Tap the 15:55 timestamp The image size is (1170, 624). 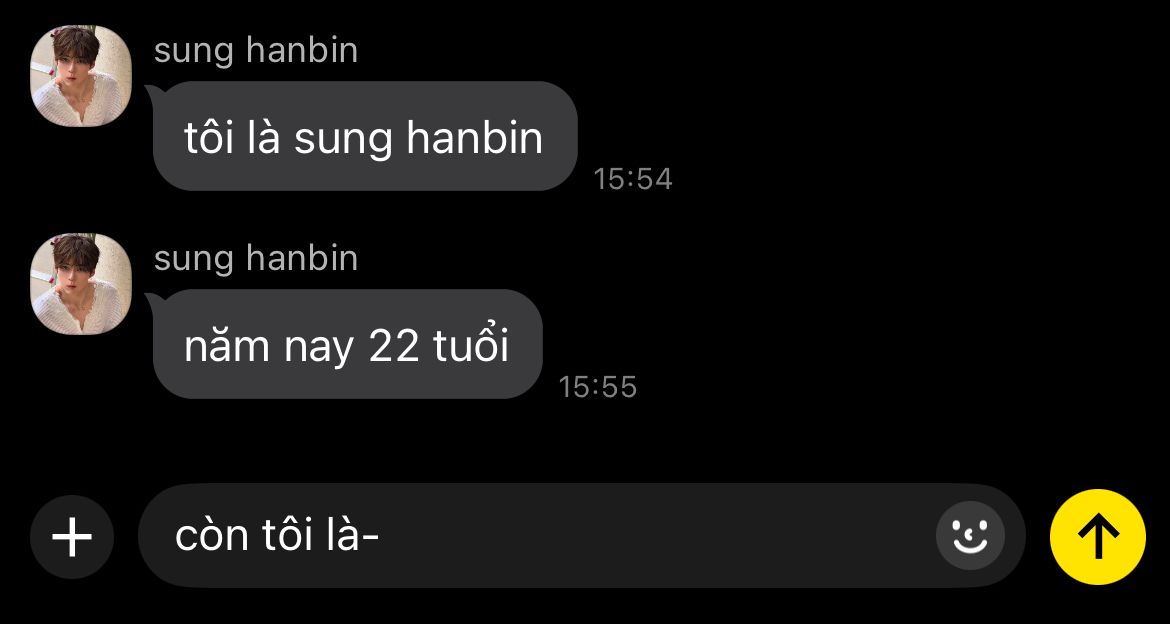598,387
